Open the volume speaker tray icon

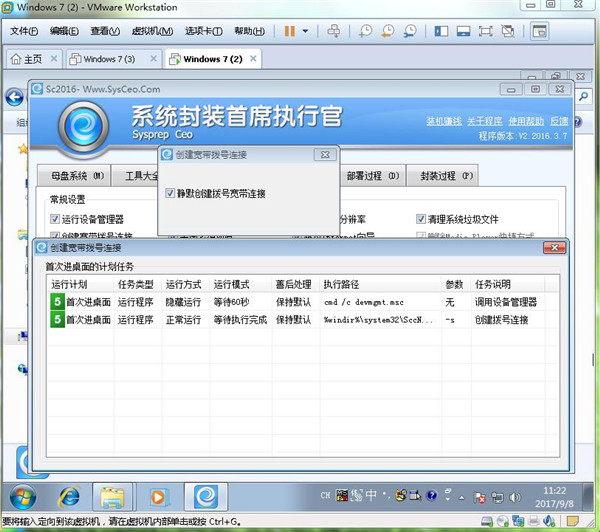[515, 497]
